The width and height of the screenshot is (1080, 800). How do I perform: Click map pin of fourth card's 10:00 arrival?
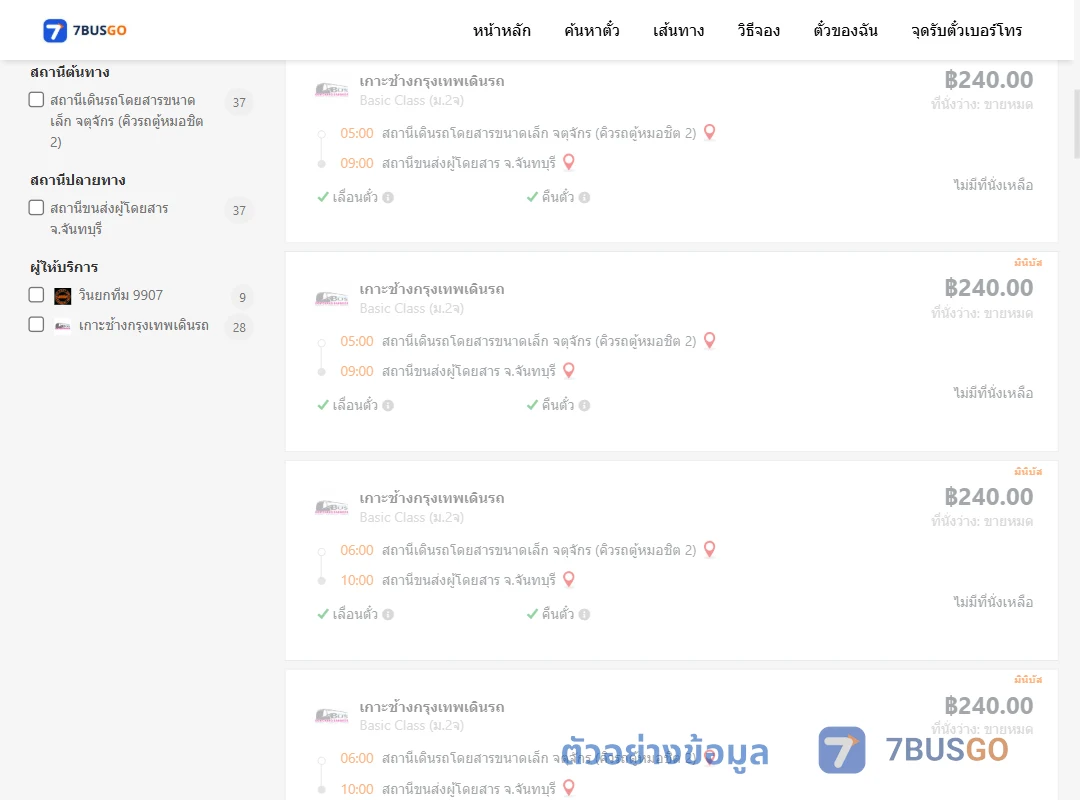point(569,788)
